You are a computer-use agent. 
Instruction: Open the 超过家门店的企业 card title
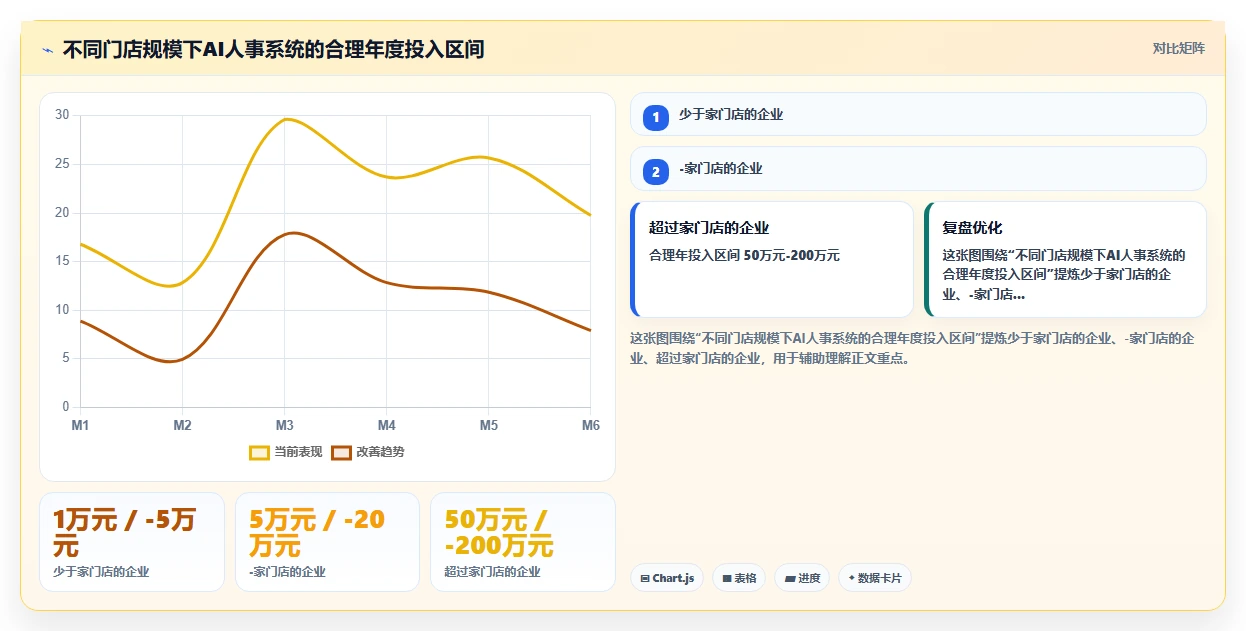[x=709, y=228]
